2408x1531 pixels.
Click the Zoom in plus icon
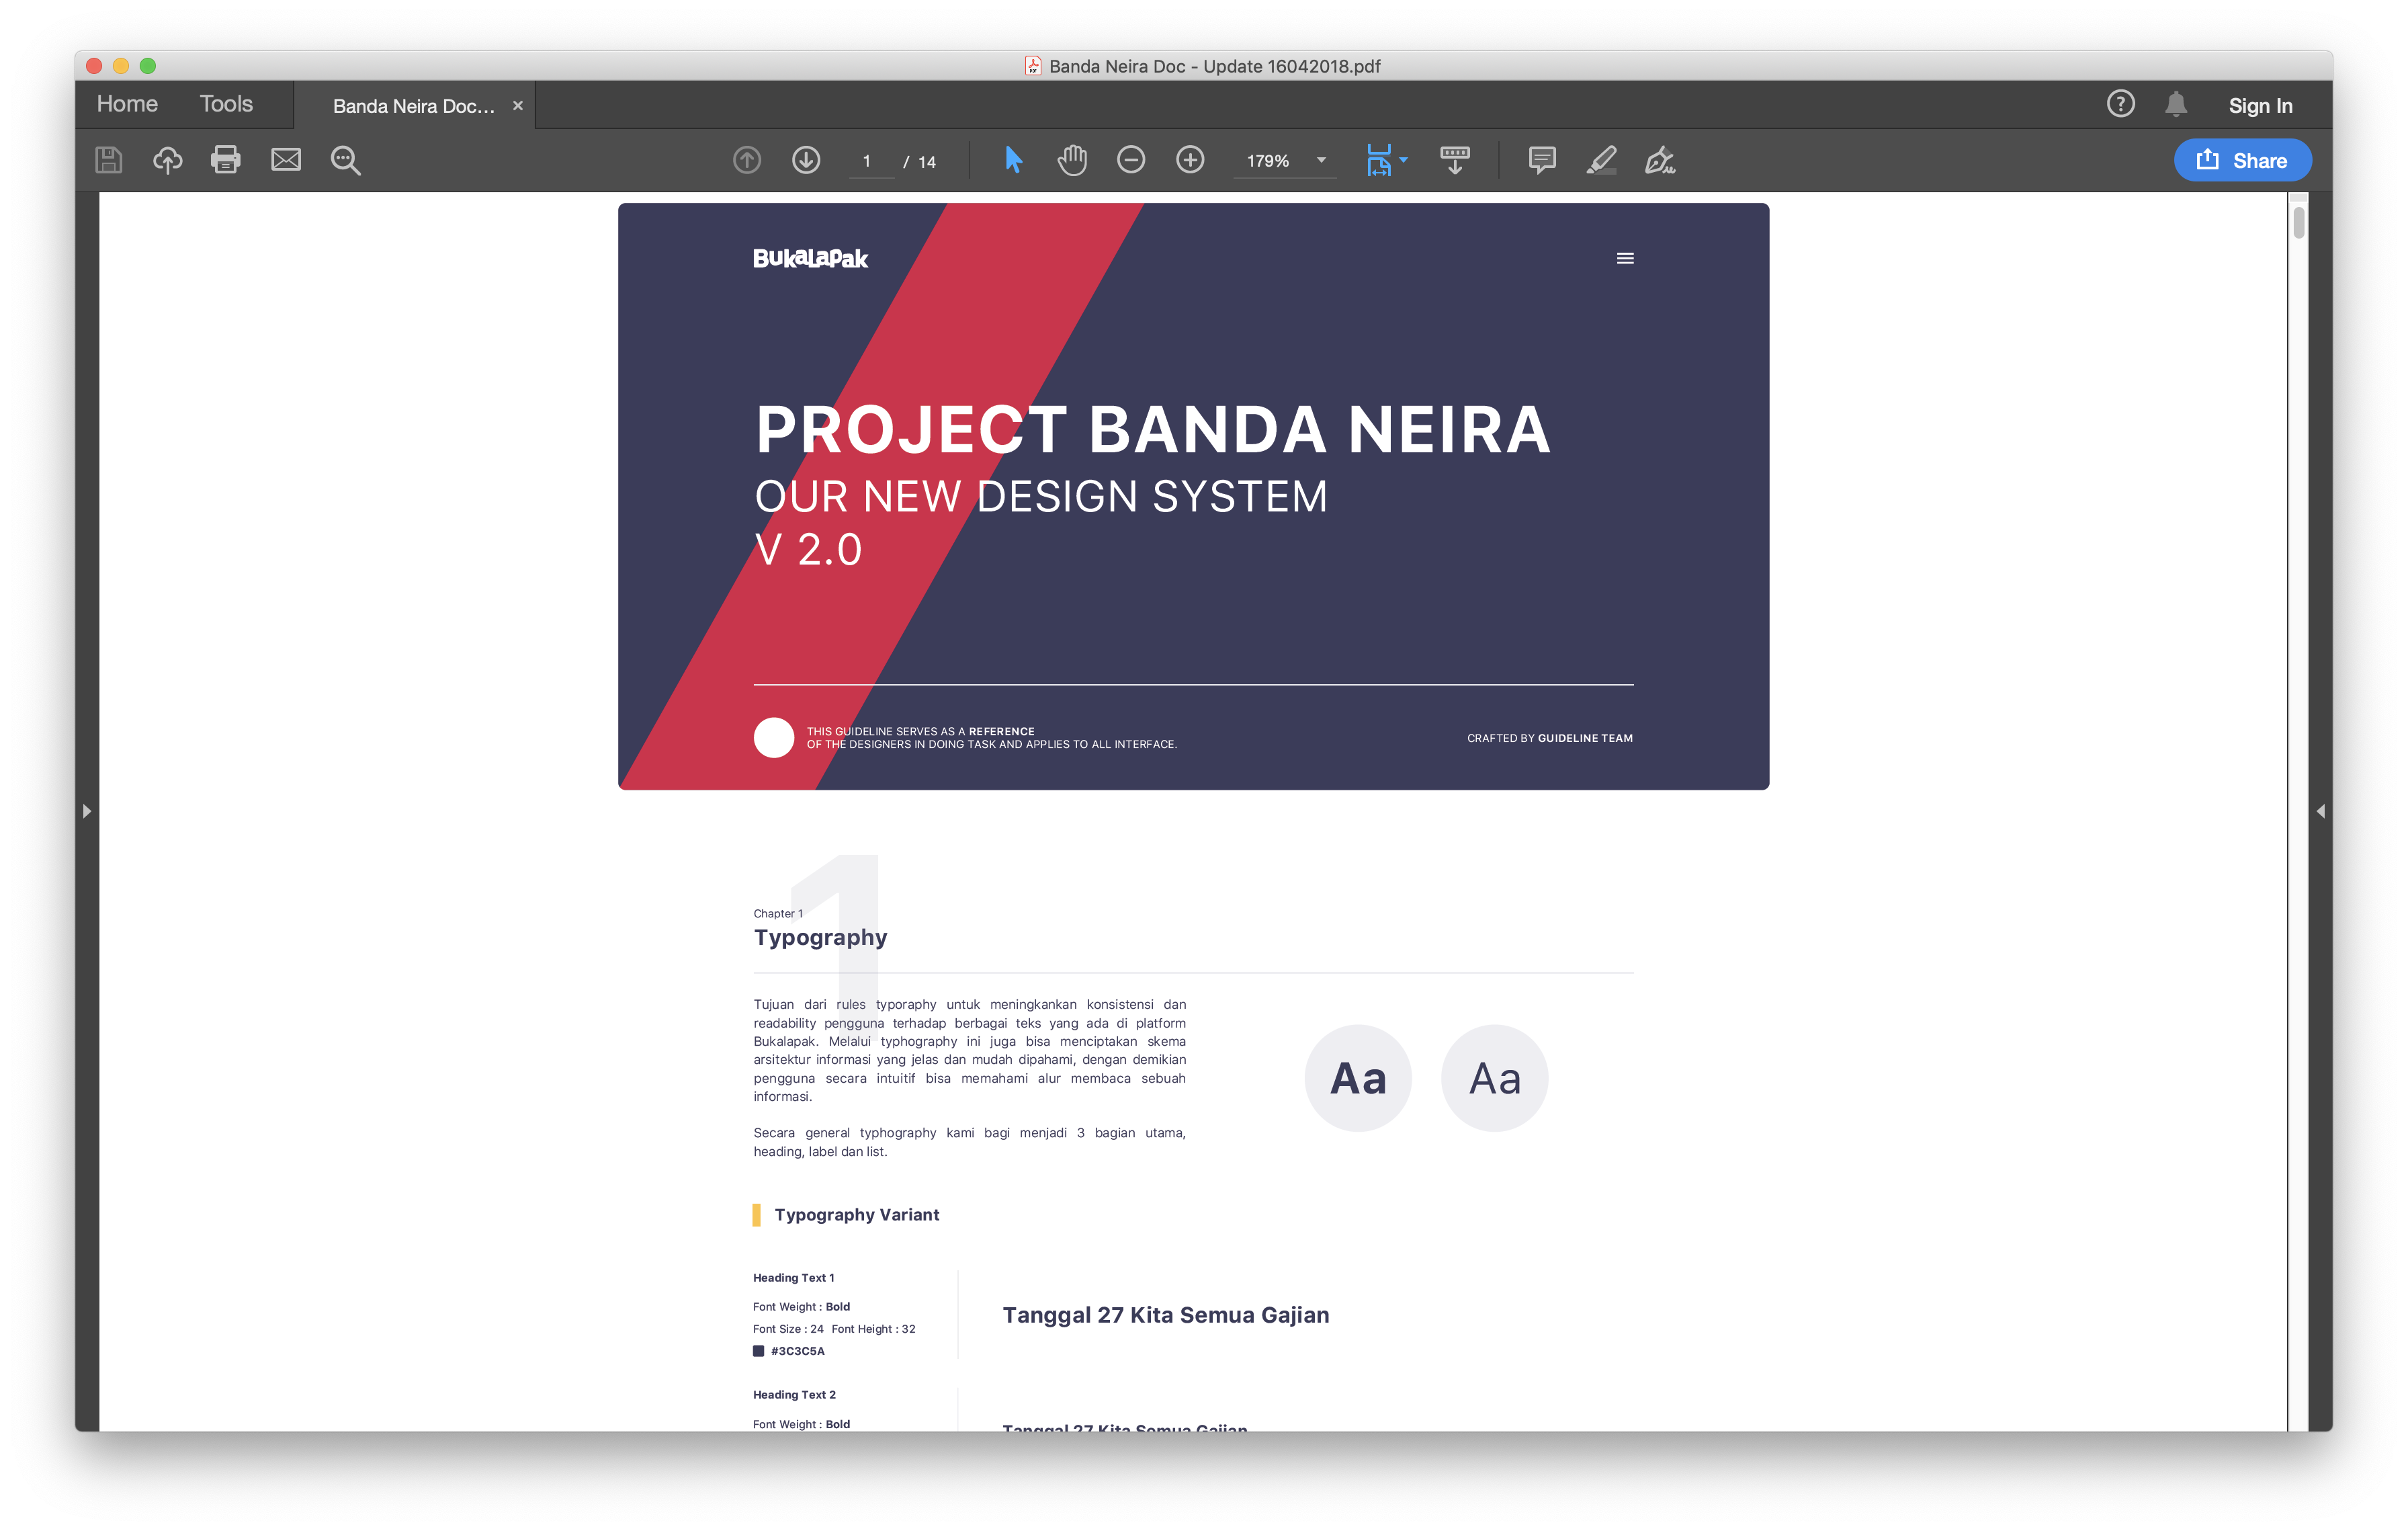[1190, 160]
